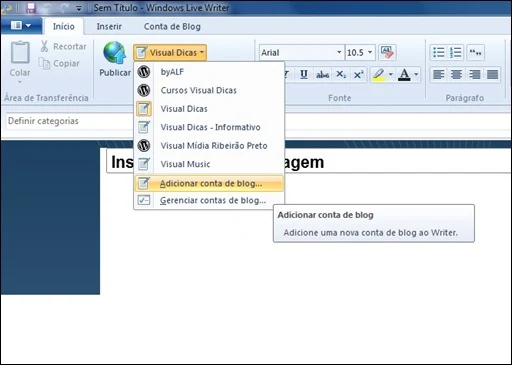Click the icon beside Gerenciar contas de blog
The image size is (512, 365).
[144, 200]
